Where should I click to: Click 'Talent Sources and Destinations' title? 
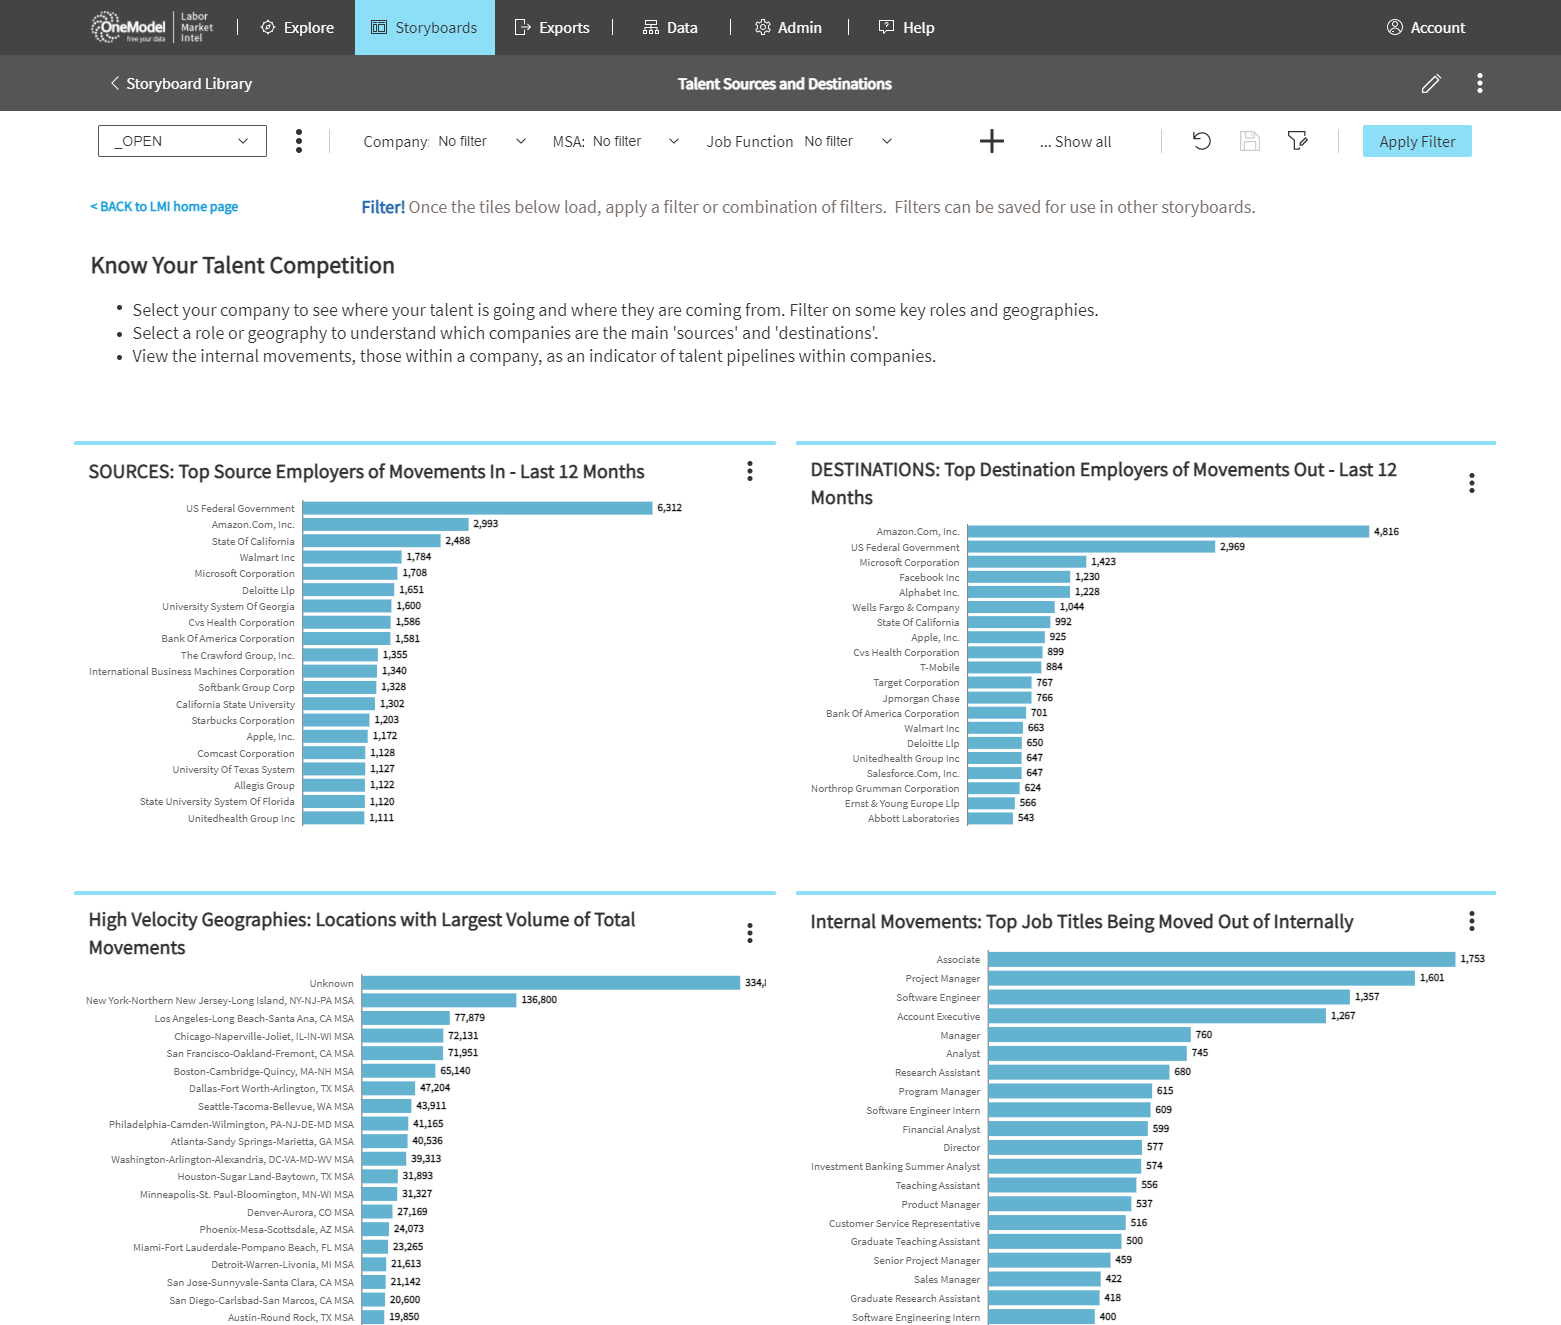click(785, 84)
